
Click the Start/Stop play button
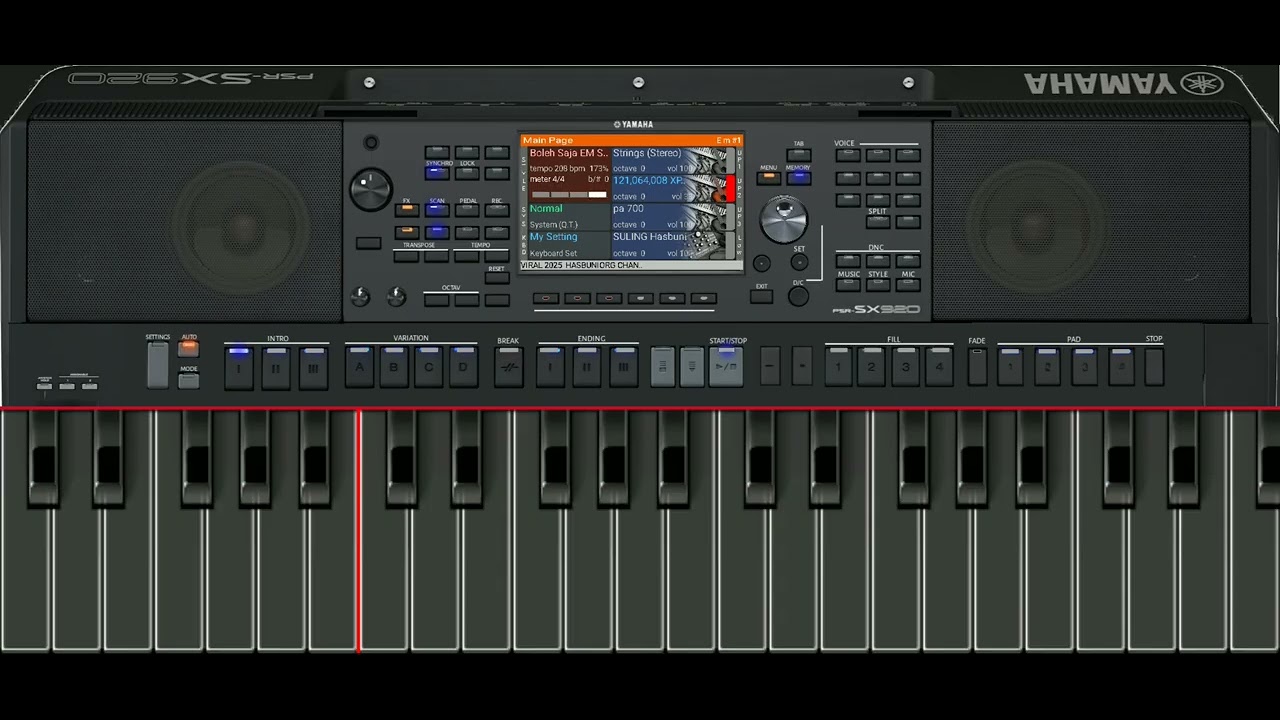pyautogui.click(x=726, y=366)
